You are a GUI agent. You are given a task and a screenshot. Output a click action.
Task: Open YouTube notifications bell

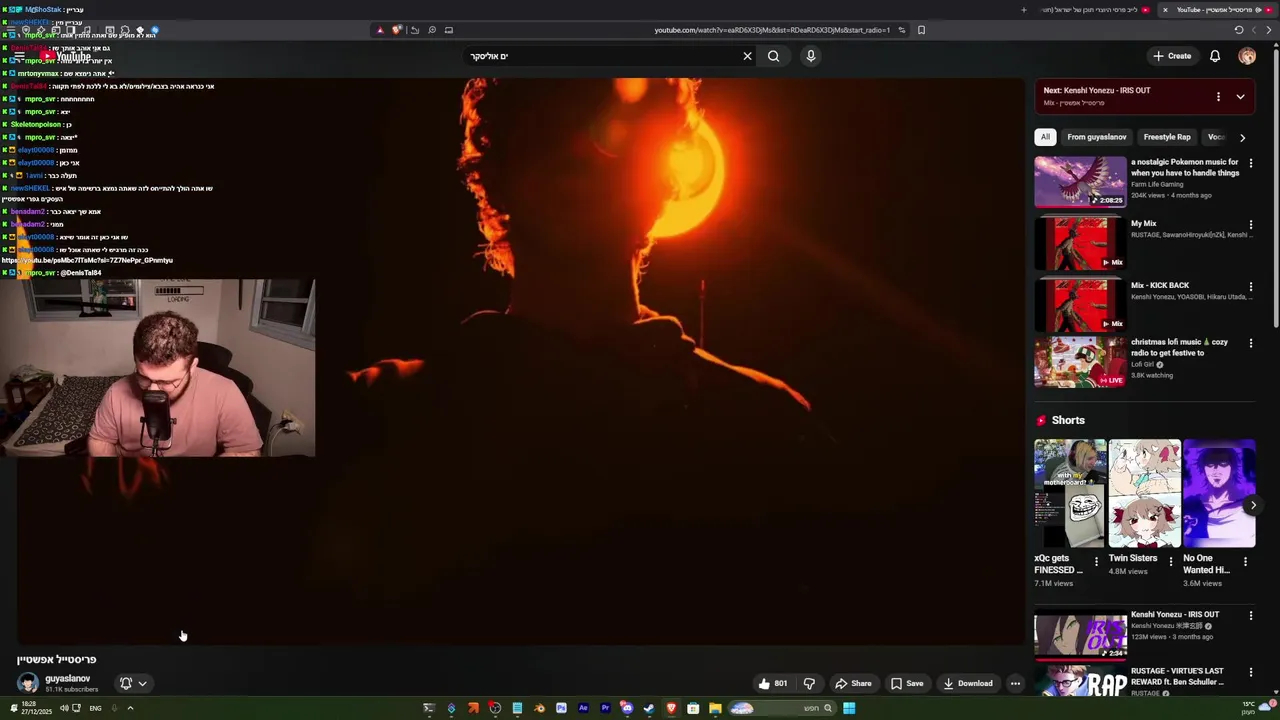coord(1215,56)
